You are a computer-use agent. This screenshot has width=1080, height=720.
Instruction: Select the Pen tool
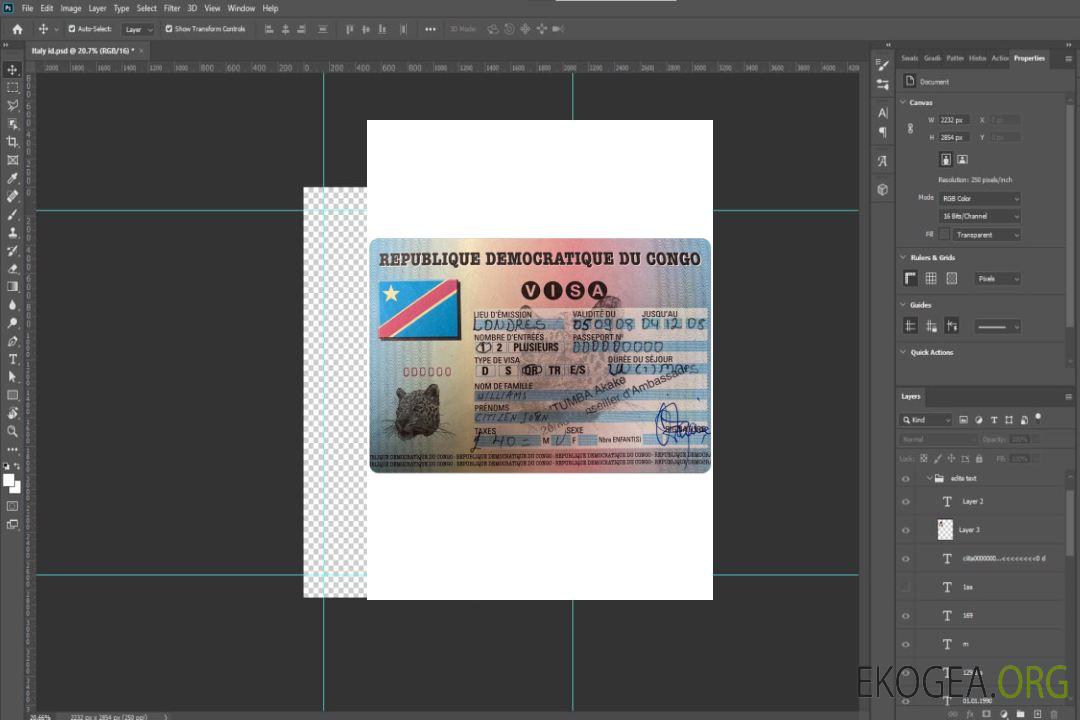tap(12, 341)
